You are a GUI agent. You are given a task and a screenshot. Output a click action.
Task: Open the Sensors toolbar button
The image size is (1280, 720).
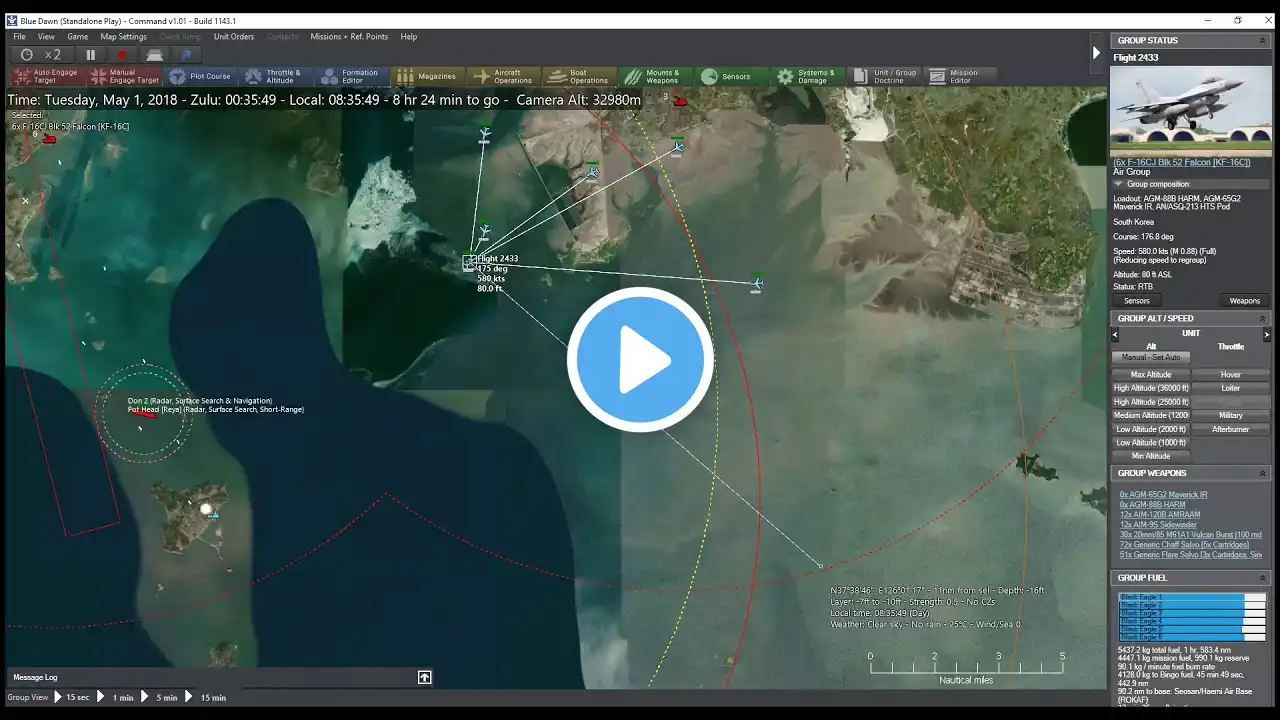point(730,76)
